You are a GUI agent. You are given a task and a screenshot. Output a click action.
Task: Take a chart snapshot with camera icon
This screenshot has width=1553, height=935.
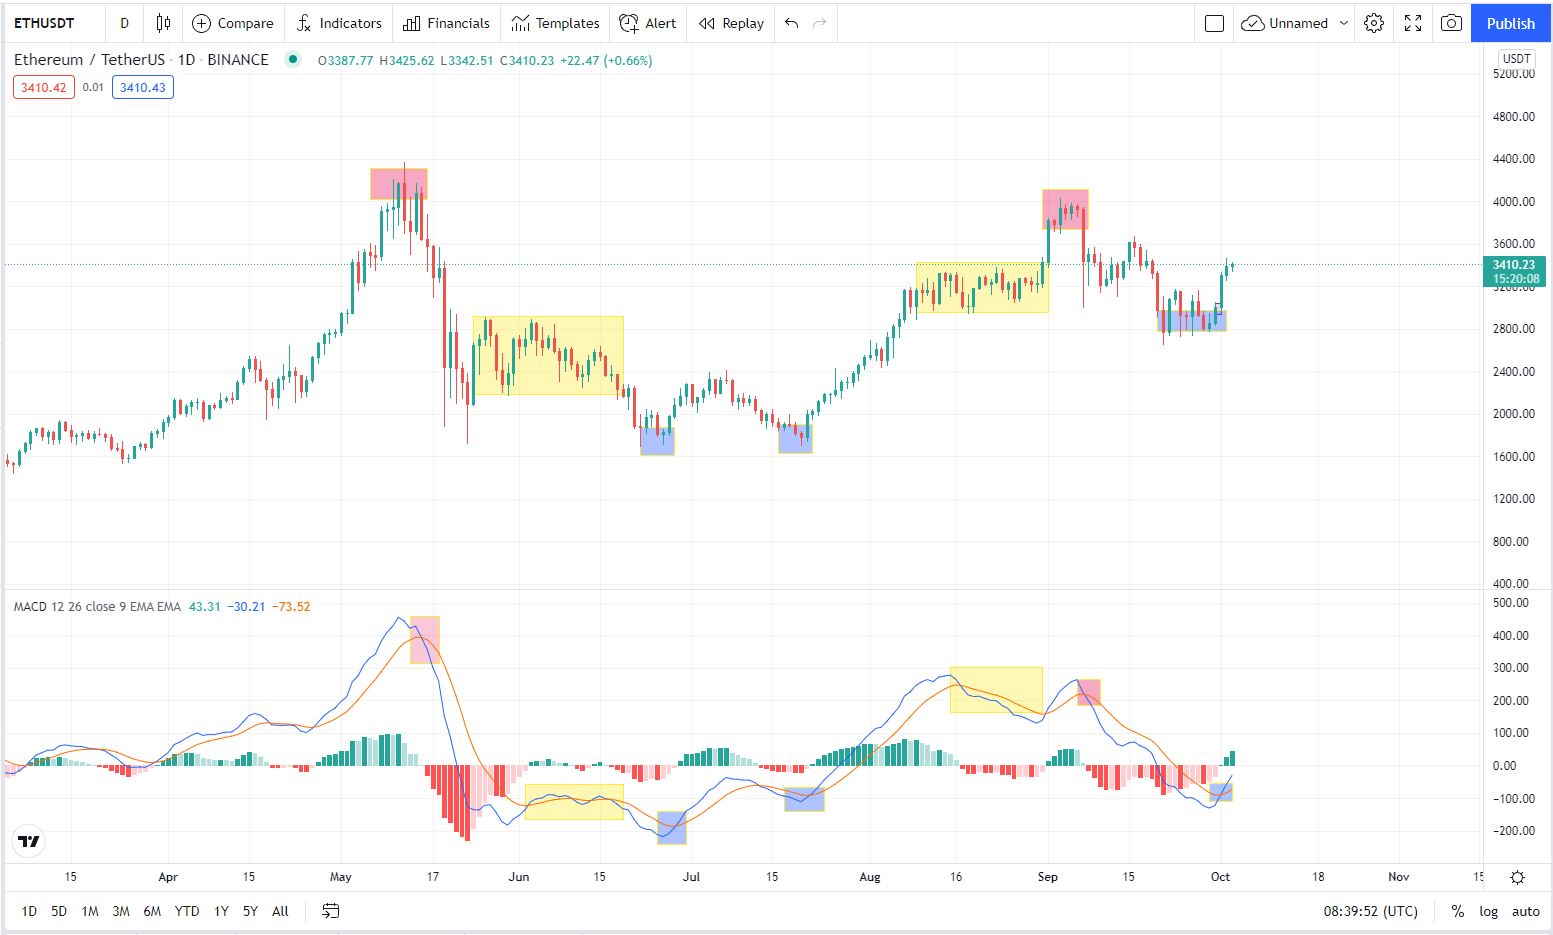click(1451, 23)
